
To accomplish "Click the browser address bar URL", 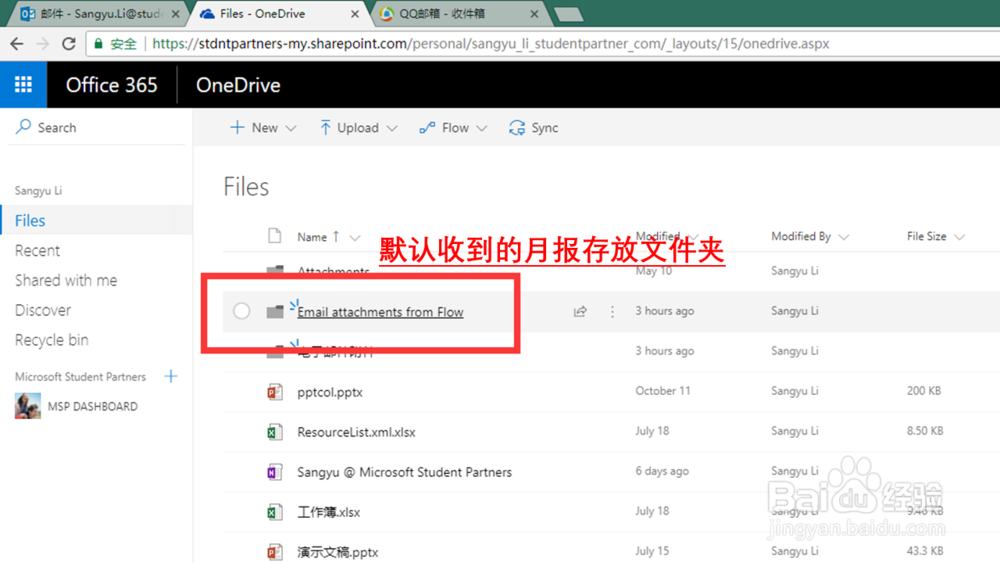I will click(x=491, y=43).
